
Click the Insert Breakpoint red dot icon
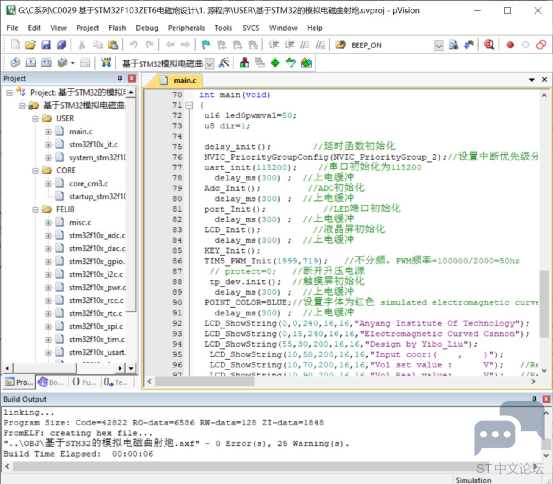[x=510, y=45]
